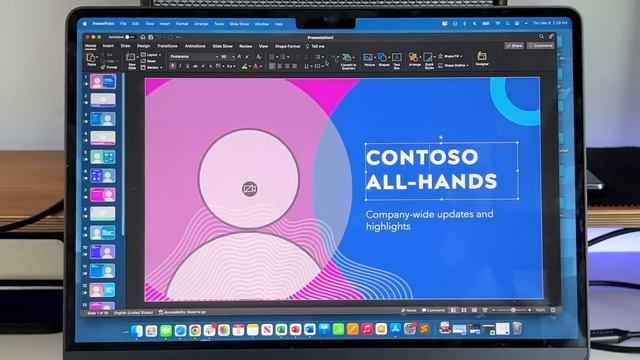Image resolution: width=640 pixels, height=360 pixels.
Task: Open the font name combo box
Action: coord(194,56)
